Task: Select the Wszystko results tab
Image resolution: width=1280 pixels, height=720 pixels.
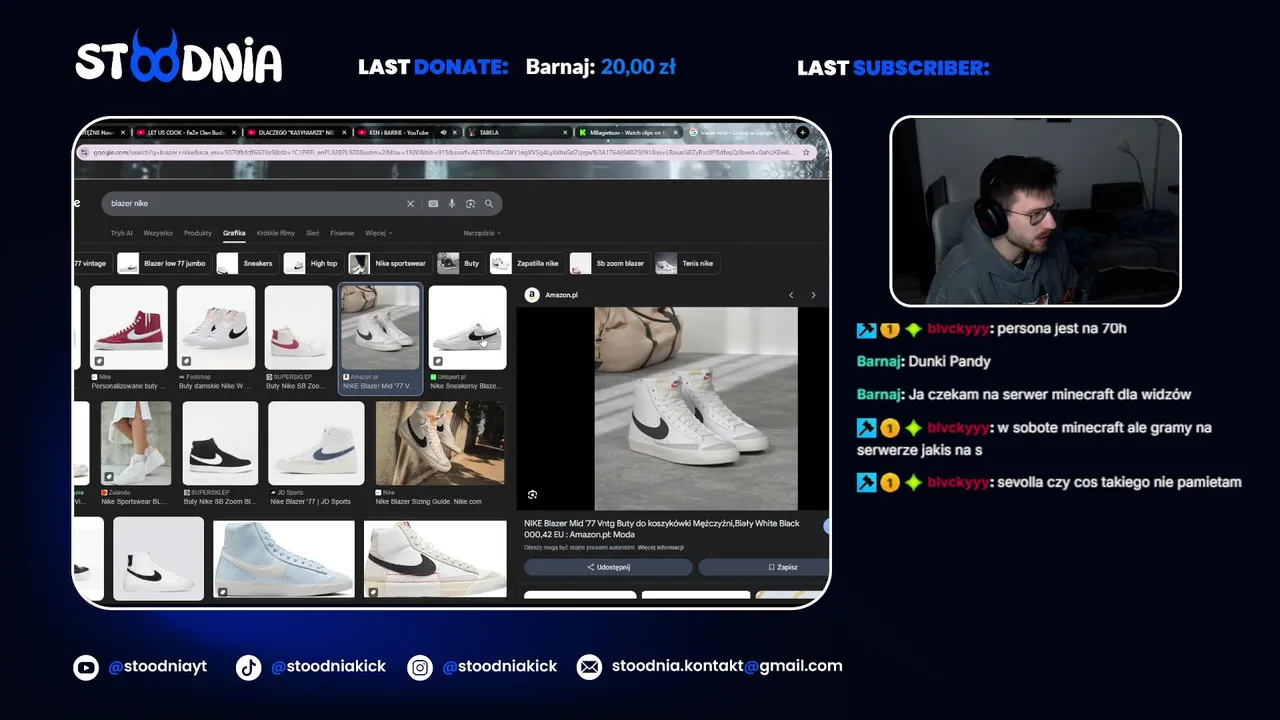Action: (158, 233)
